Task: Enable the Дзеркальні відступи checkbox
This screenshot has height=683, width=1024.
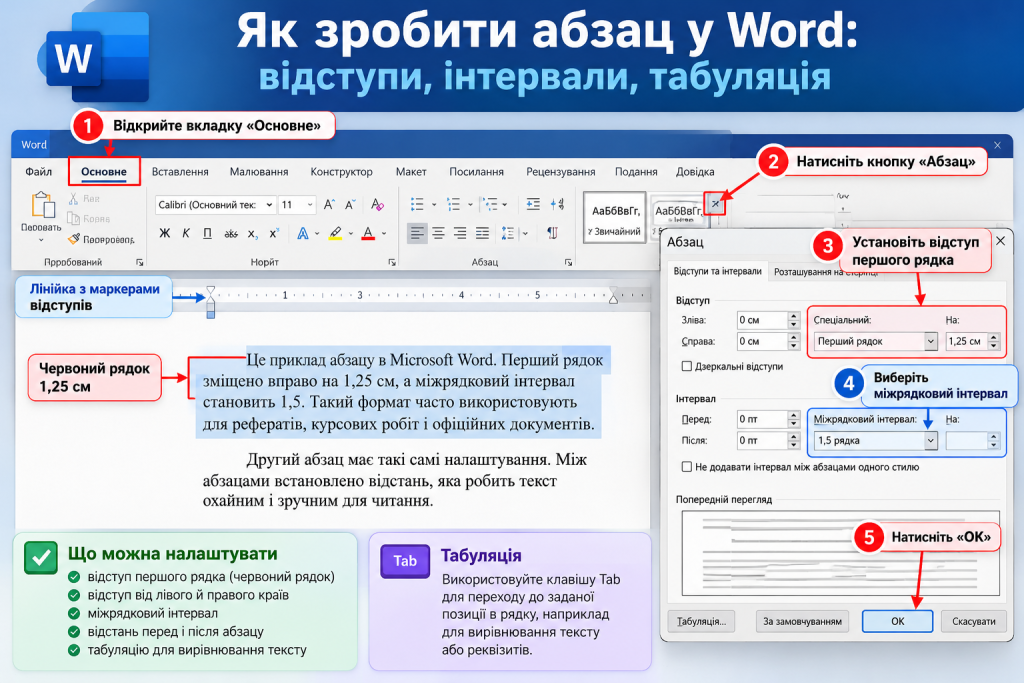Action: pyautogui.click(x=686, y=366)
